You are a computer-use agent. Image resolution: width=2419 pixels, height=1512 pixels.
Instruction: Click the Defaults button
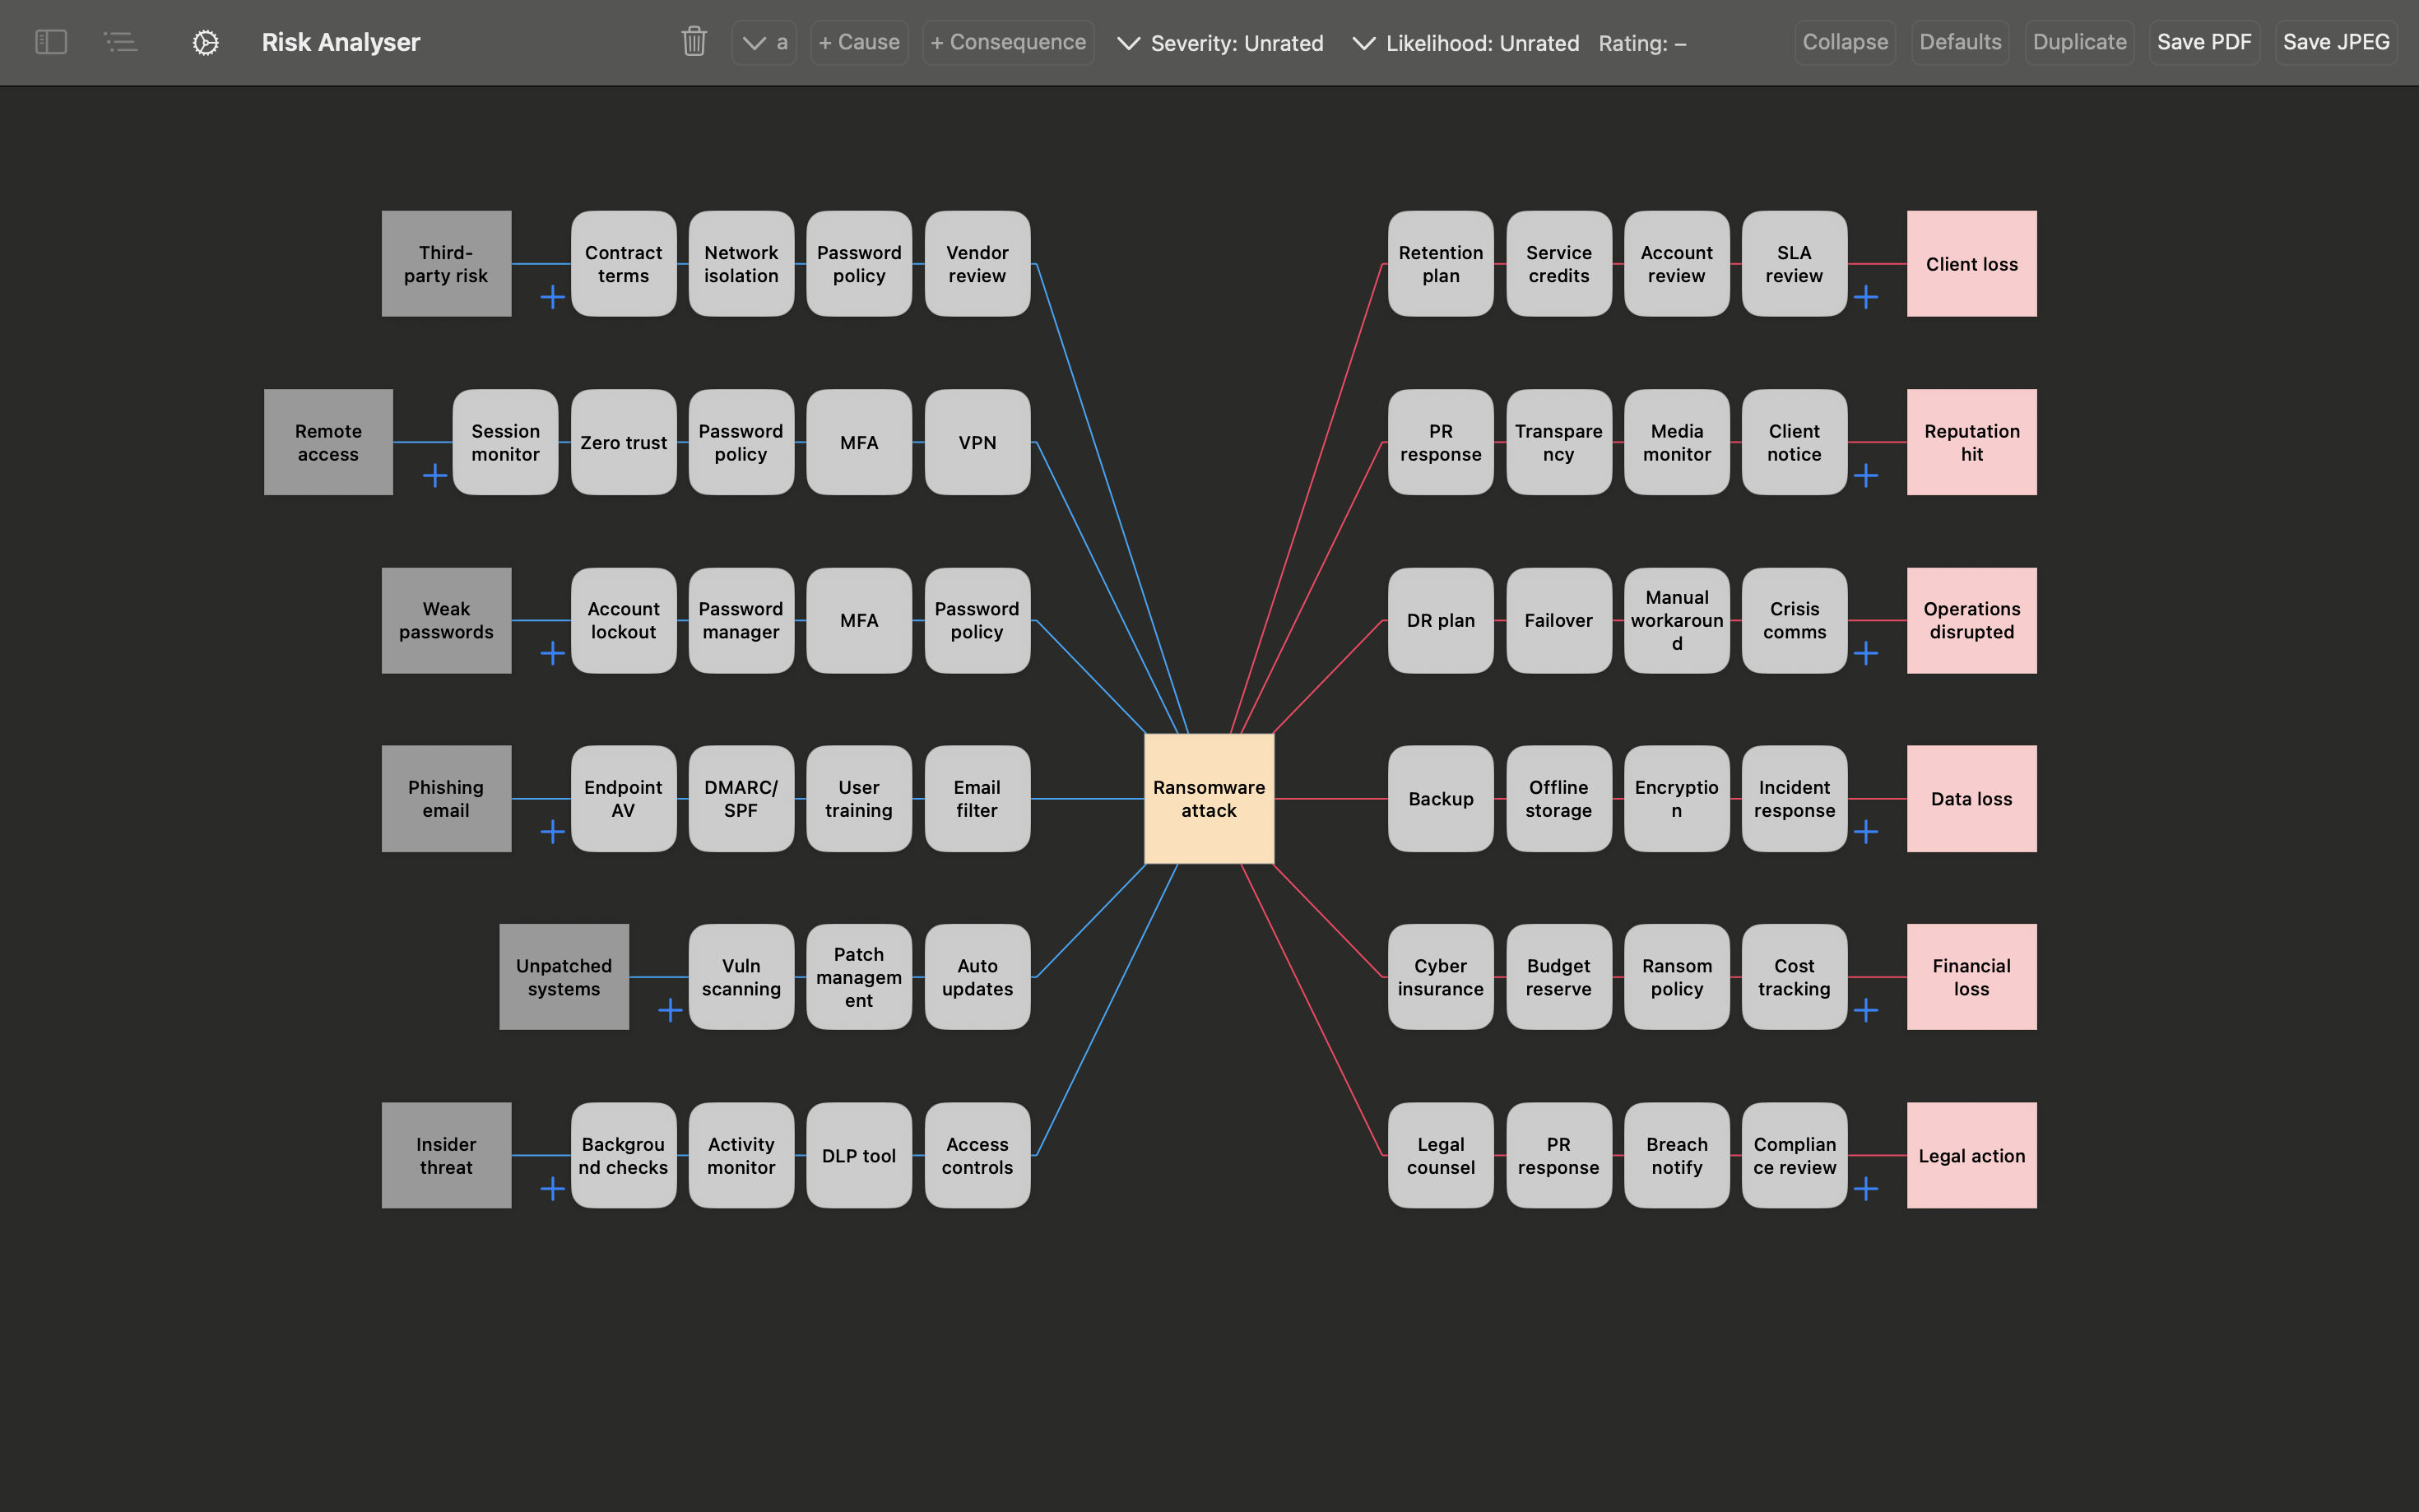1960,42
